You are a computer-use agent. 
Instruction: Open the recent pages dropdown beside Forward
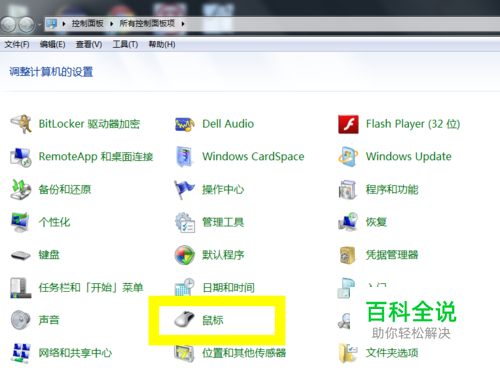pyautogui.click(x=39, y=25)
